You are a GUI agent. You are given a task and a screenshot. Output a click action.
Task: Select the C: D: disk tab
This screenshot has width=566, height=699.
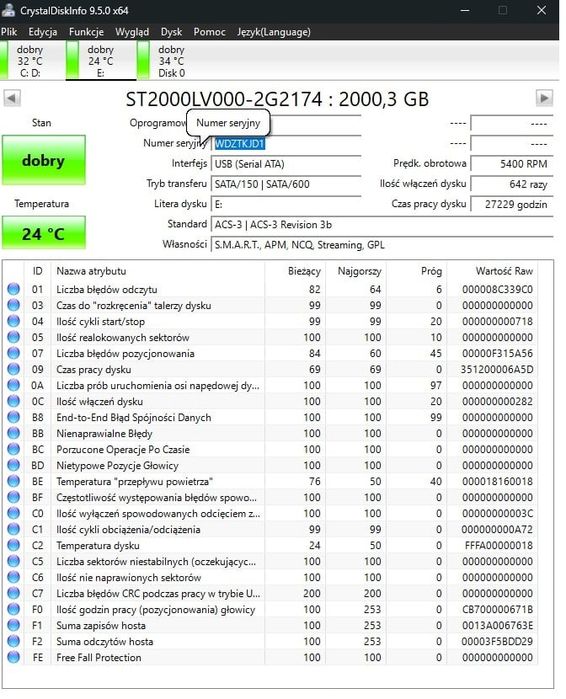pyautogui.click(x=31, y=61)
